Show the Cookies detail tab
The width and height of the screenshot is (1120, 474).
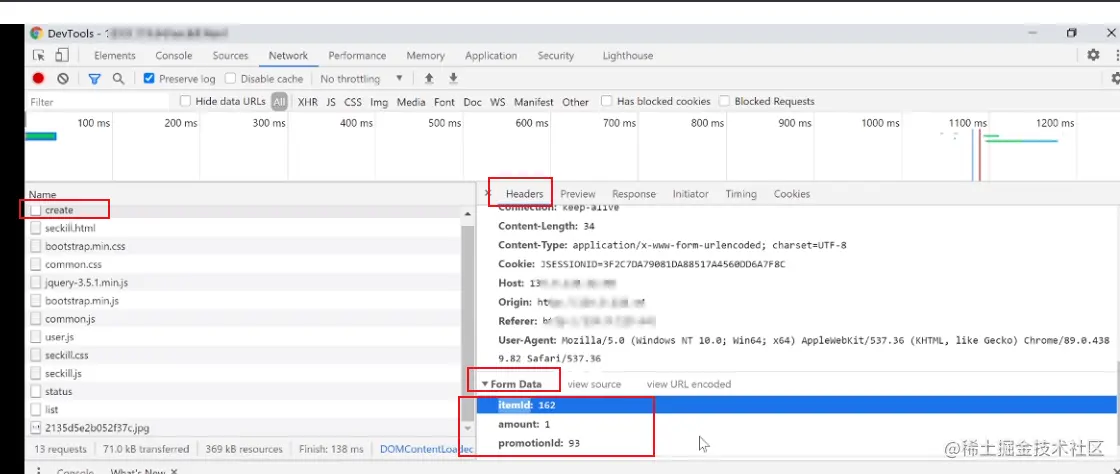click(791, 193)
